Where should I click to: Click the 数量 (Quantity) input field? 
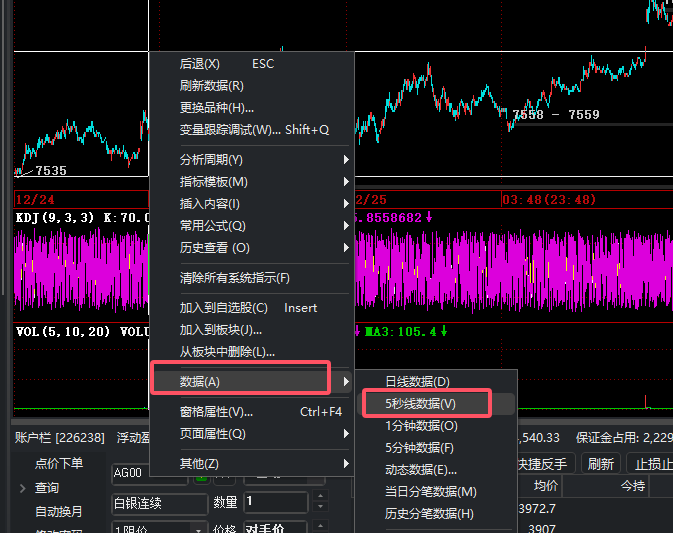click(x=275, y=502)
